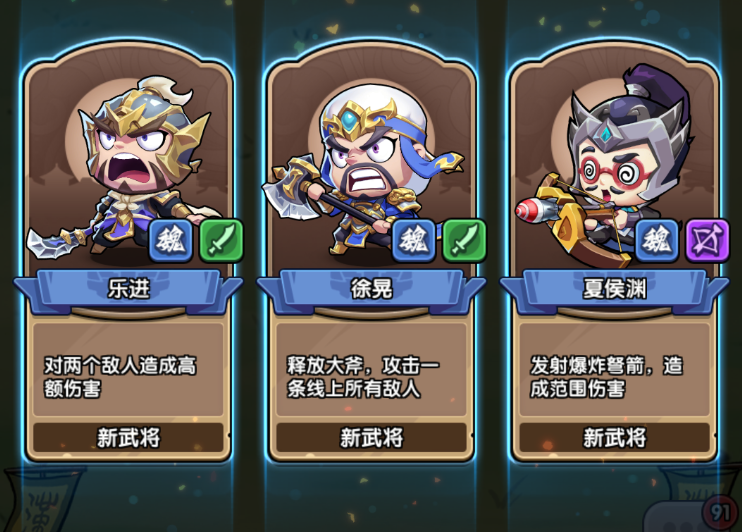Choose 新武将 under the 乐进 card
This screenshot has width=742, height=532.
point(128,437)
